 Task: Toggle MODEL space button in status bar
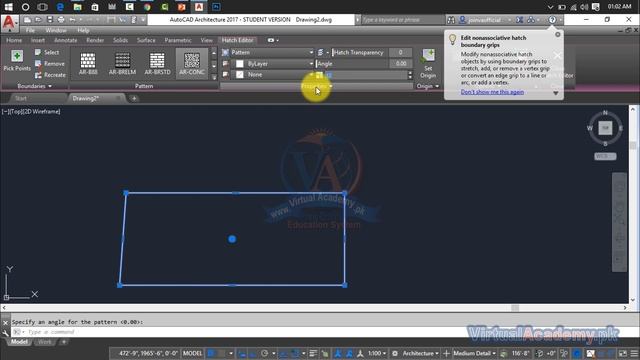[192, 353]
